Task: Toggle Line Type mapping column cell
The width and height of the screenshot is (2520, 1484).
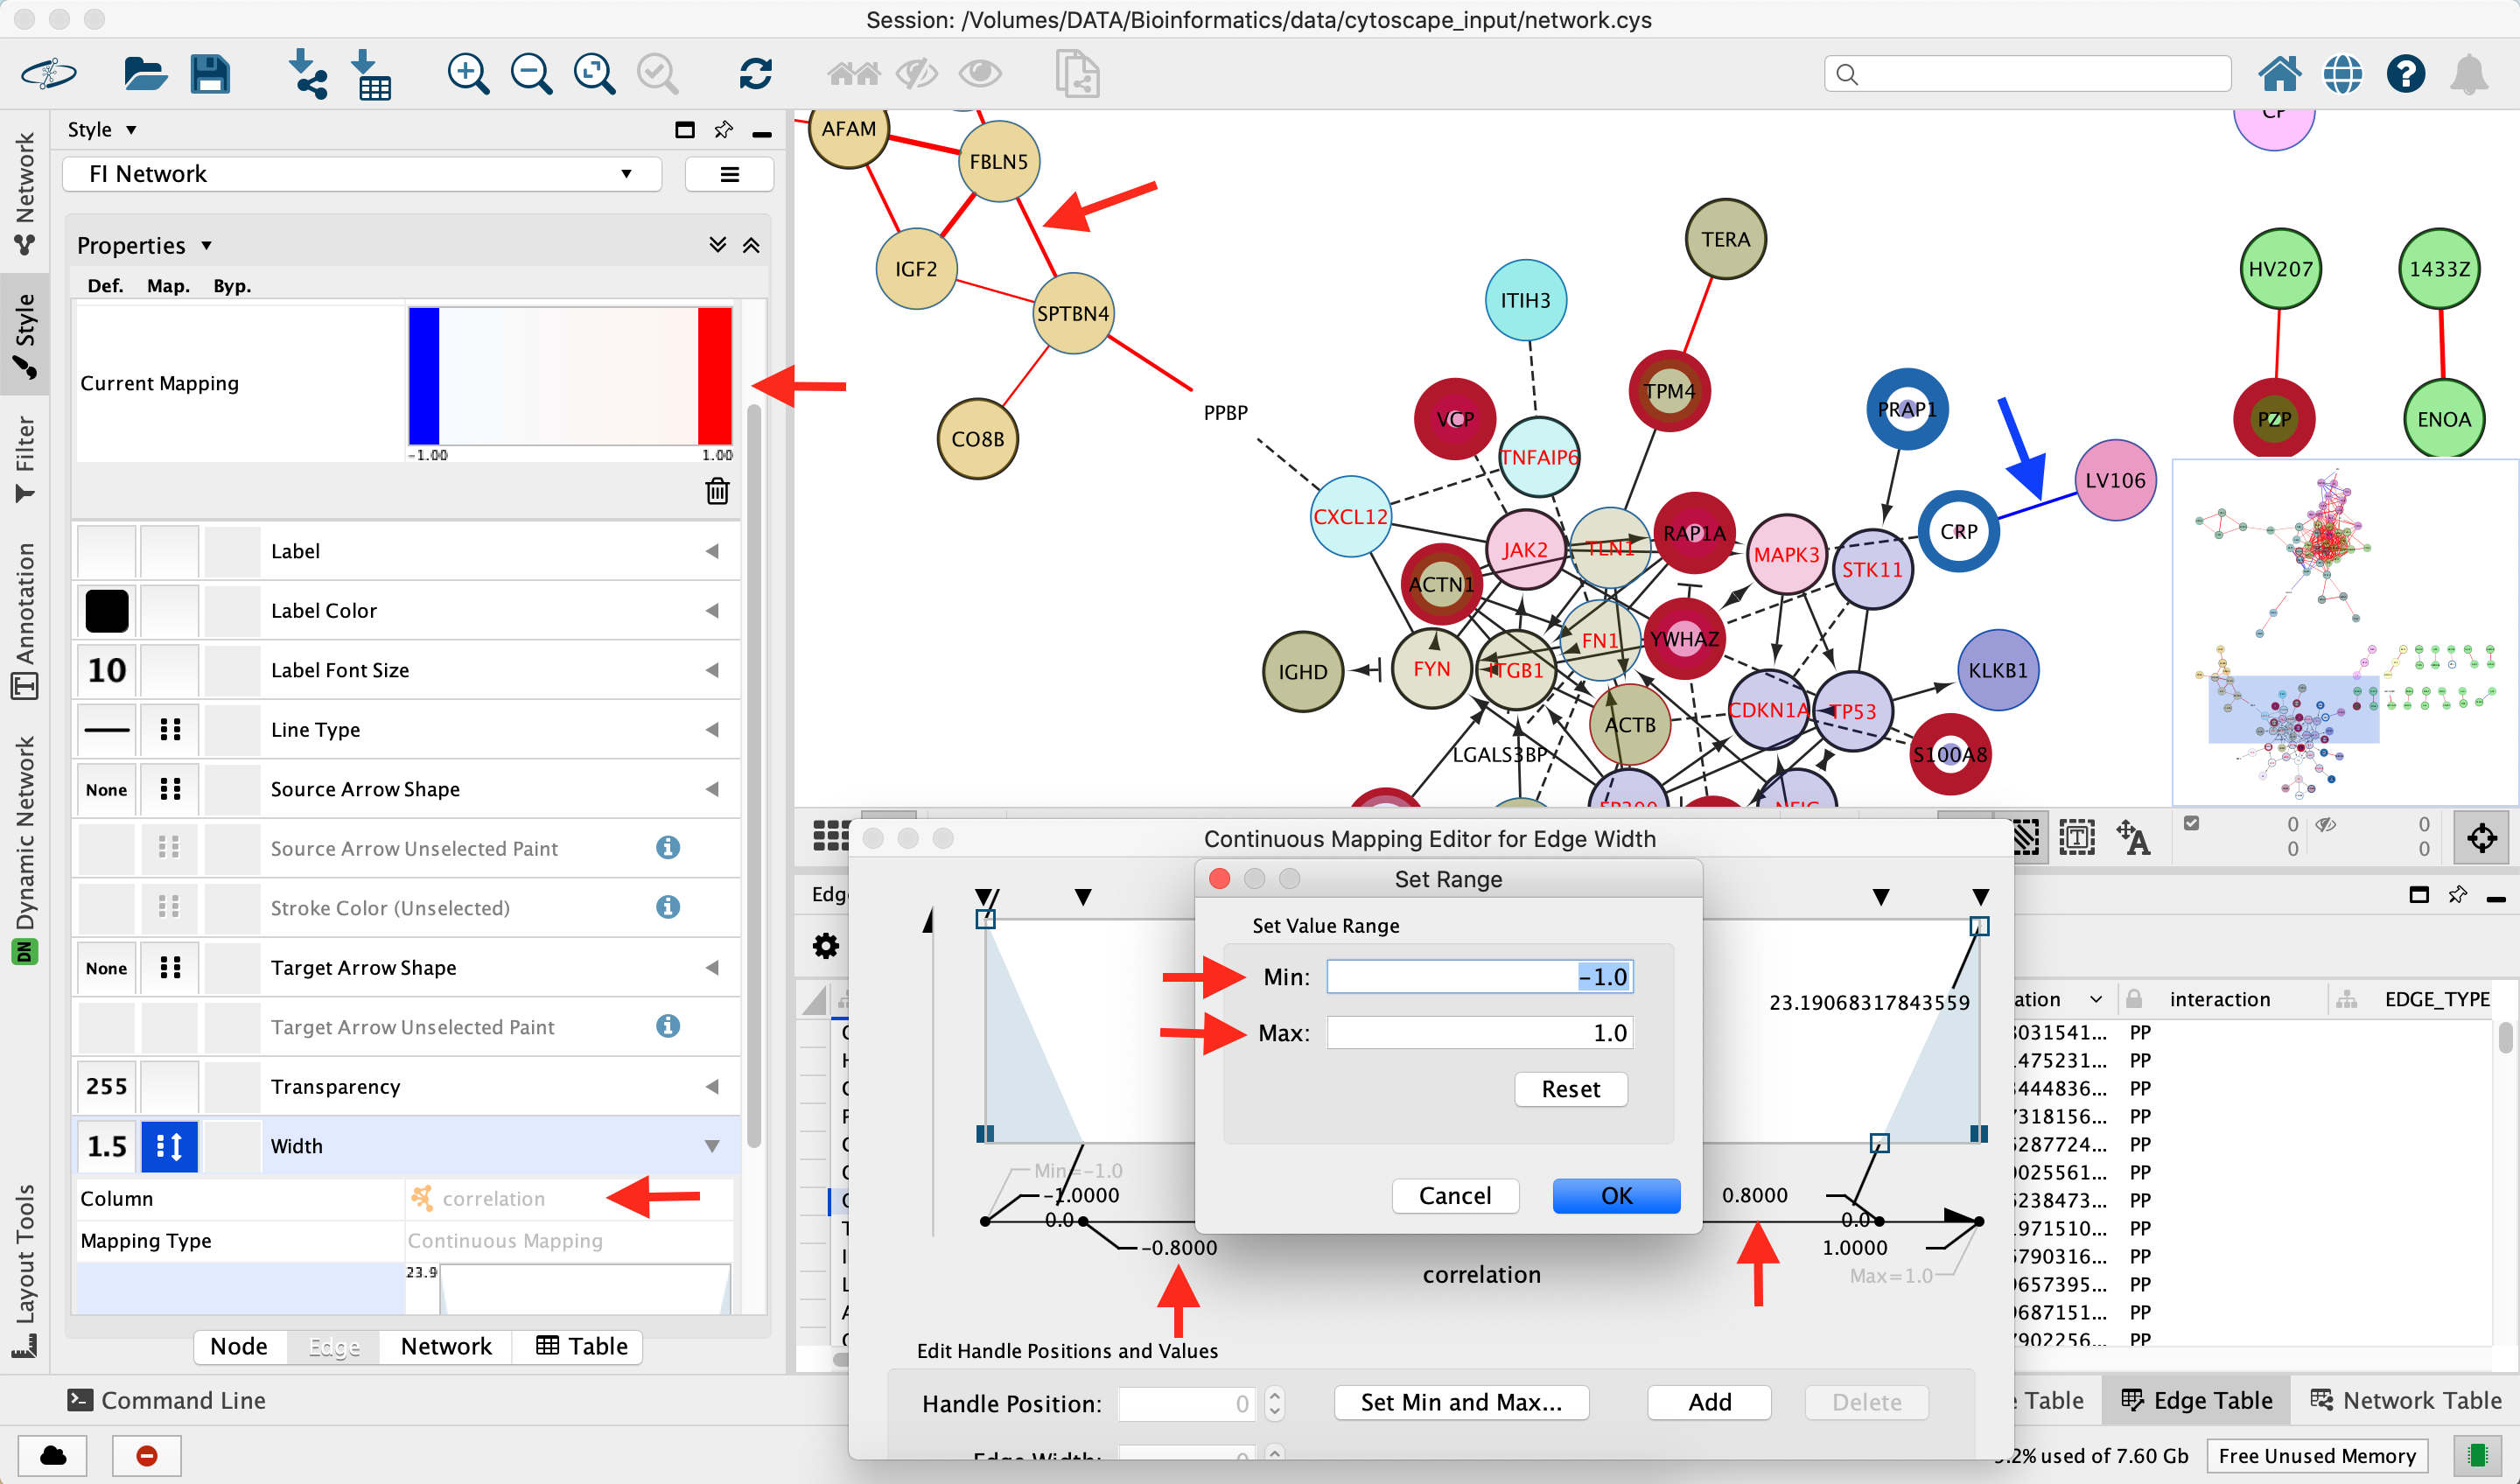Action: coord(170,730)
